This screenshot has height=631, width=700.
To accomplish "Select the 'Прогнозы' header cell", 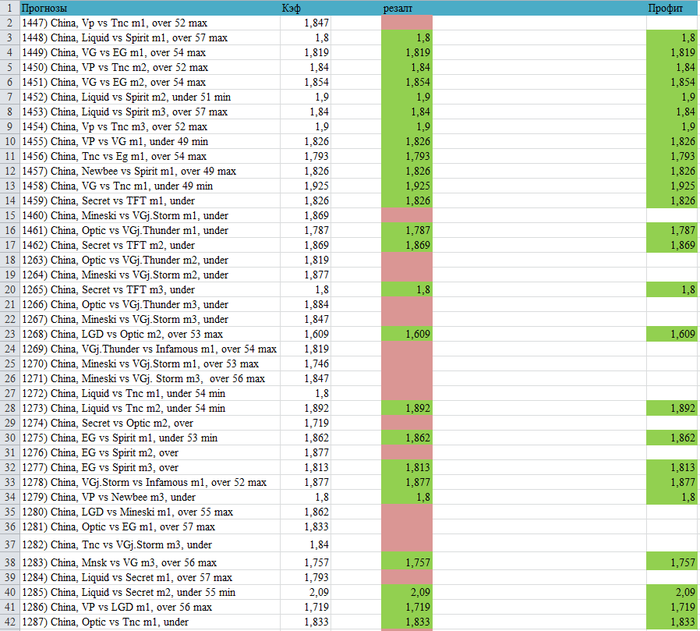I will pos(150,8).
